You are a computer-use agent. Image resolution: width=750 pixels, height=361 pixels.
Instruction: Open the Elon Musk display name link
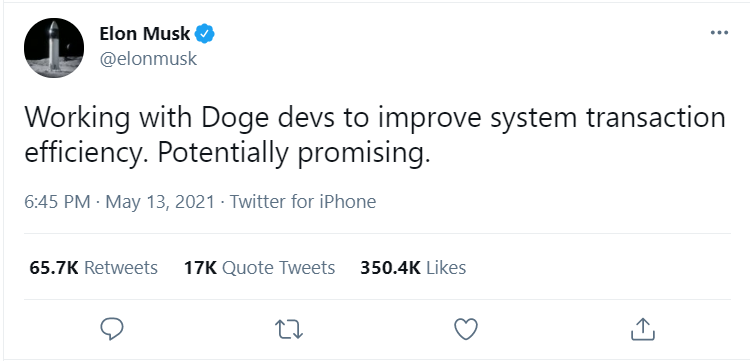point(145,33)
